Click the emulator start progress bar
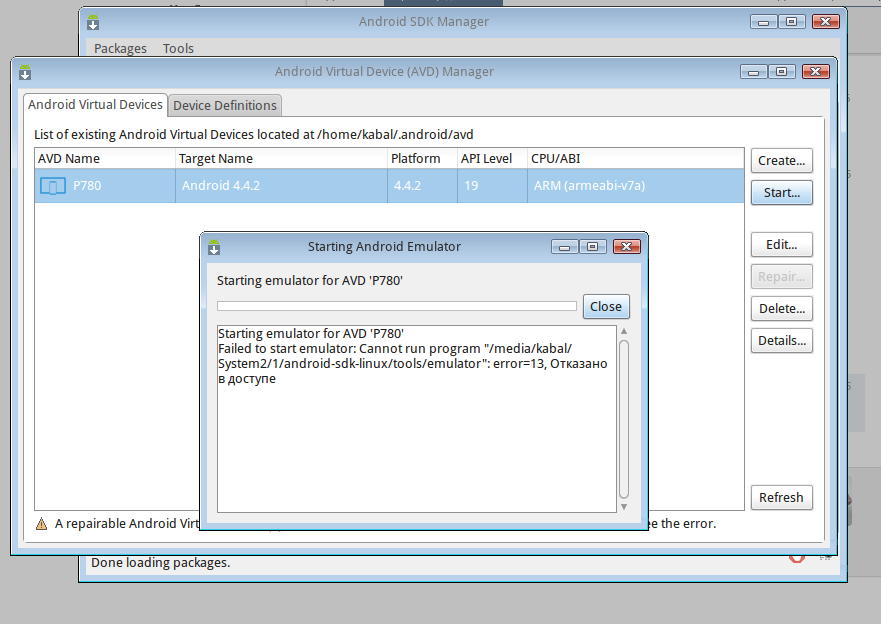Screen dimensions: 881x624 point(397,306)
